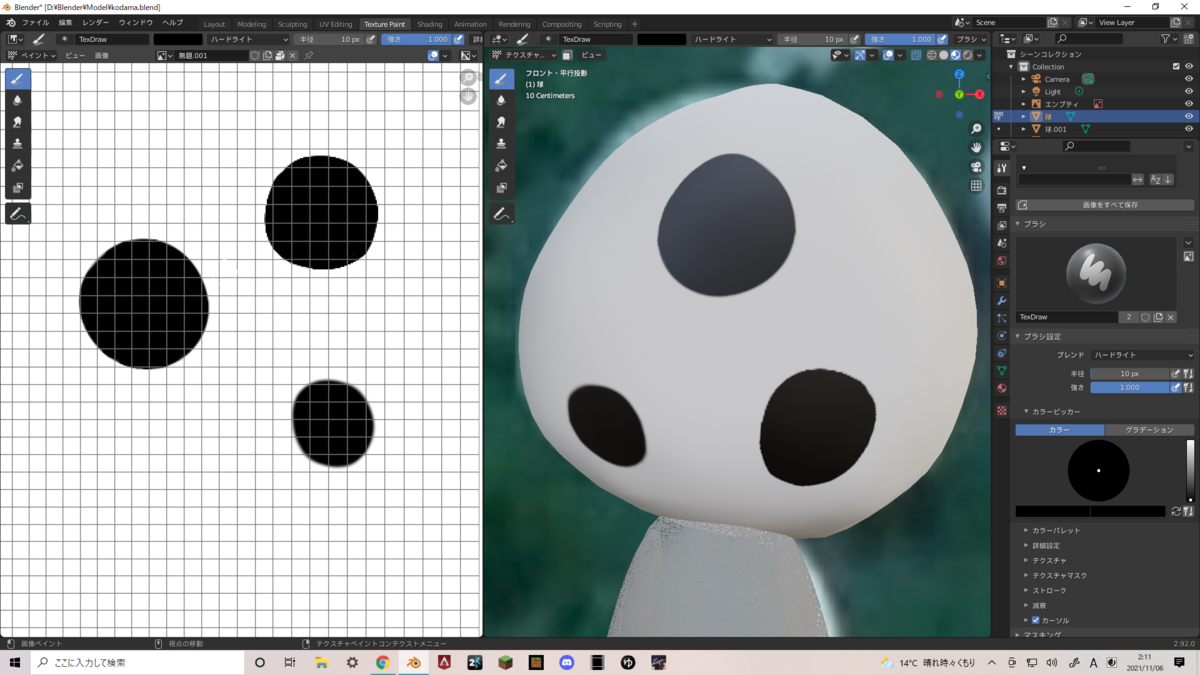
Task: Open the ビュー menu in image editor
Action: pos(75,56)
